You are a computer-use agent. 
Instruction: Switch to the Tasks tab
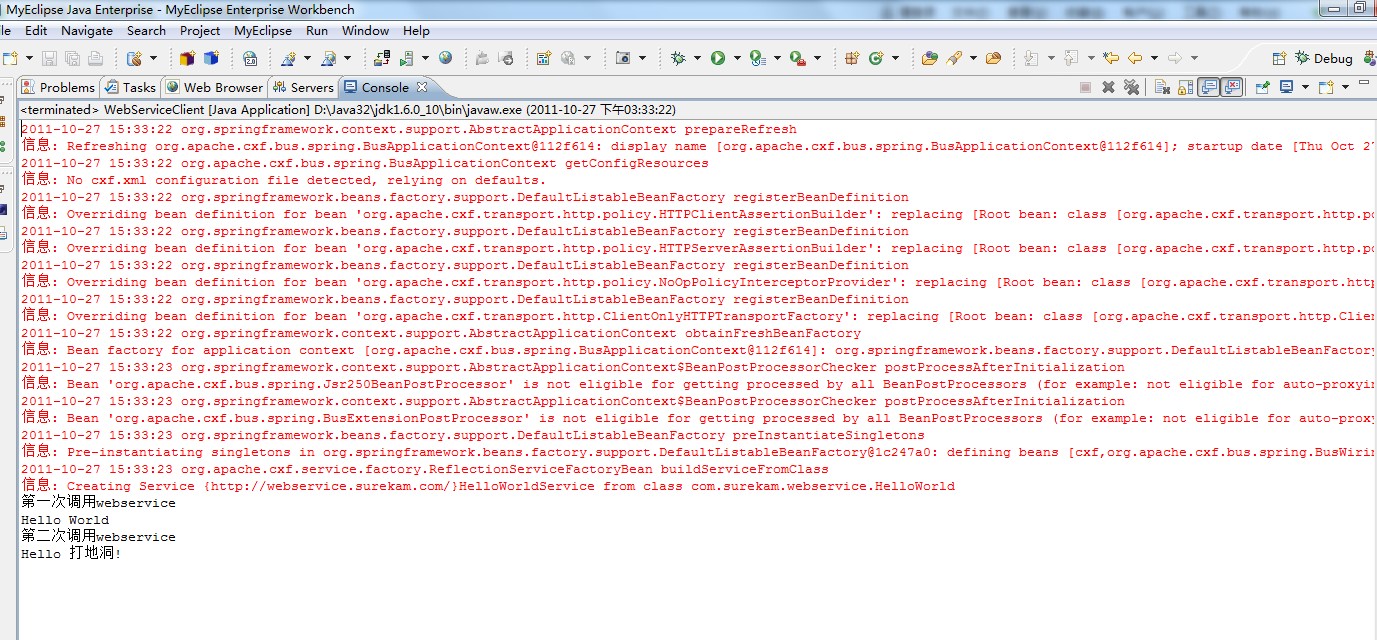tap(130, 87)
